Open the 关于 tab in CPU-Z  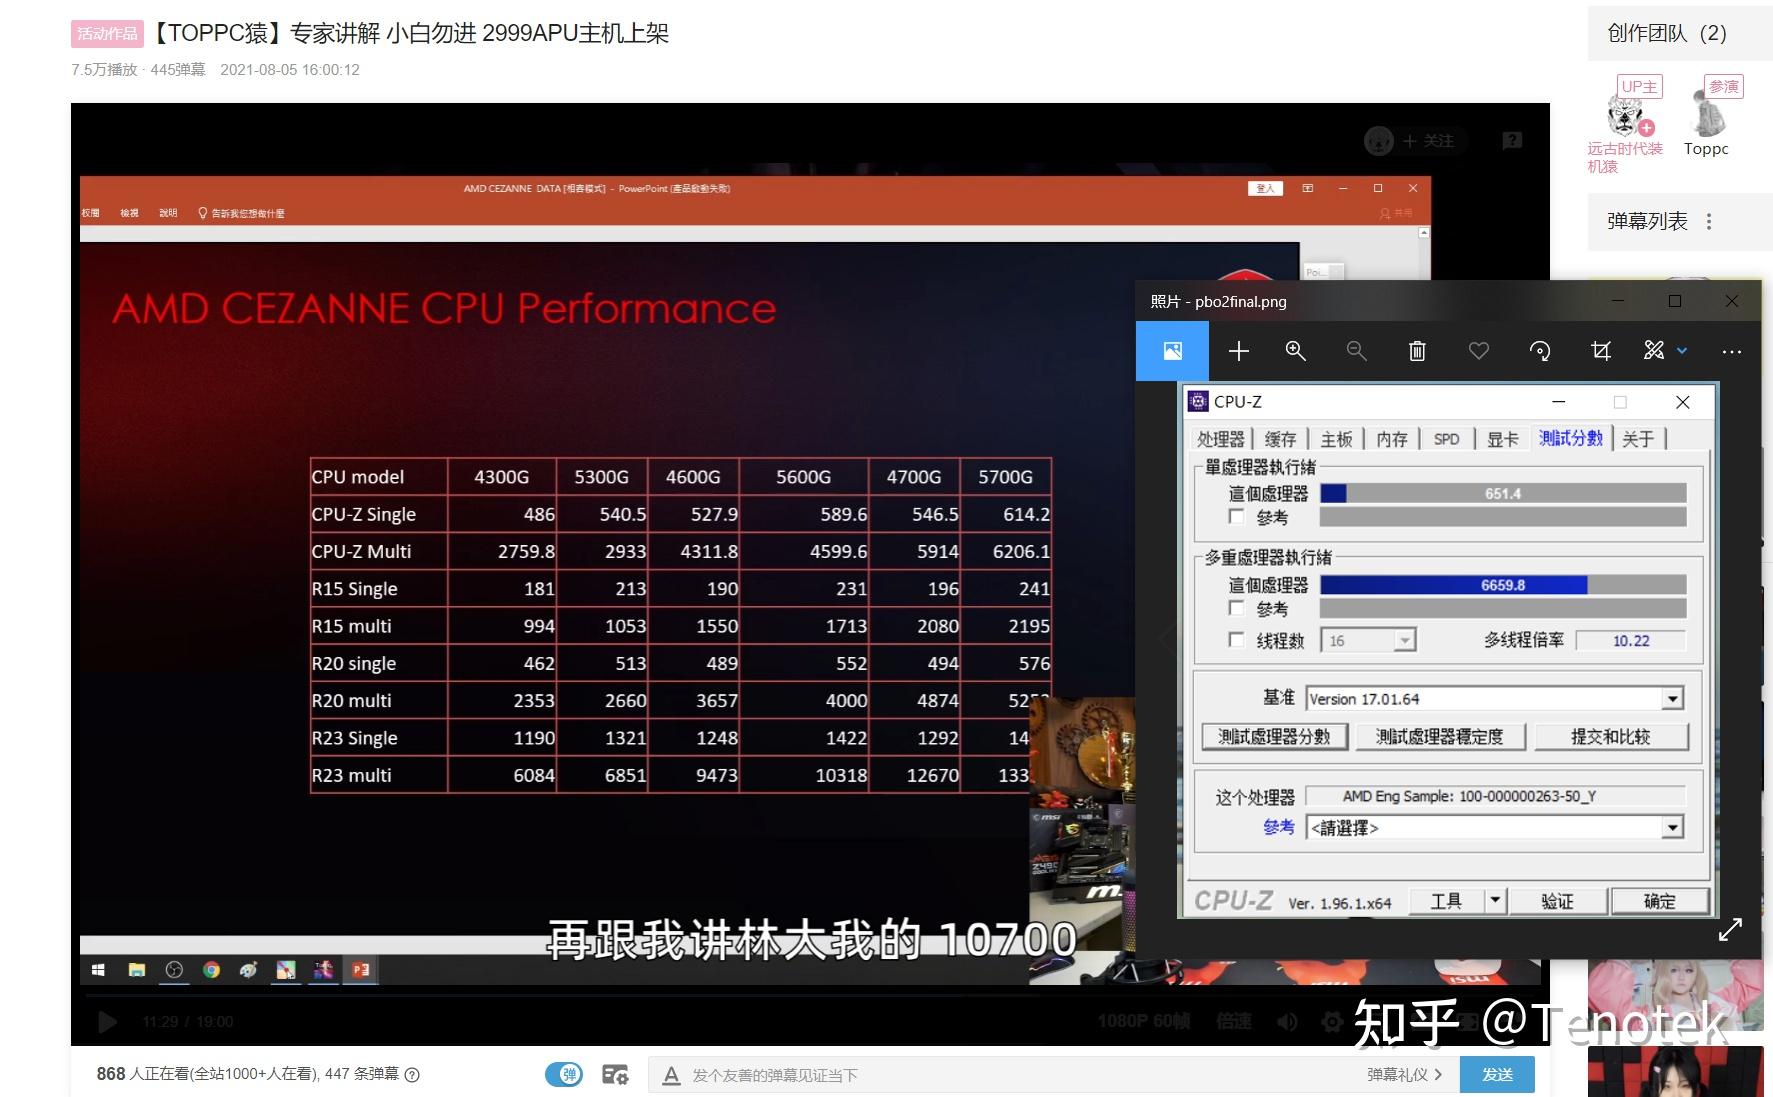pos(1638,438)
